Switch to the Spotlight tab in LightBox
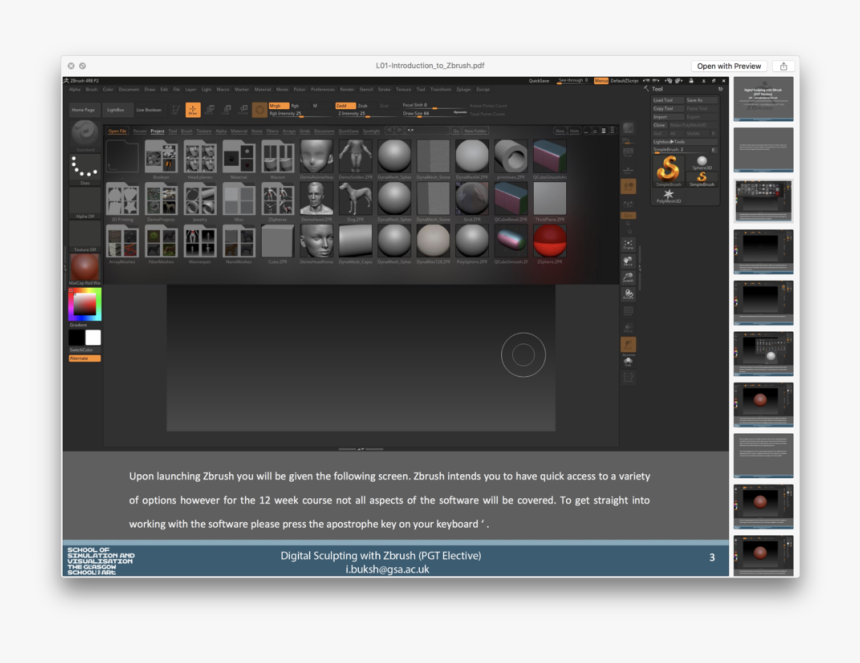This screenshot has height=663, width=860. (x=371, y=131)
